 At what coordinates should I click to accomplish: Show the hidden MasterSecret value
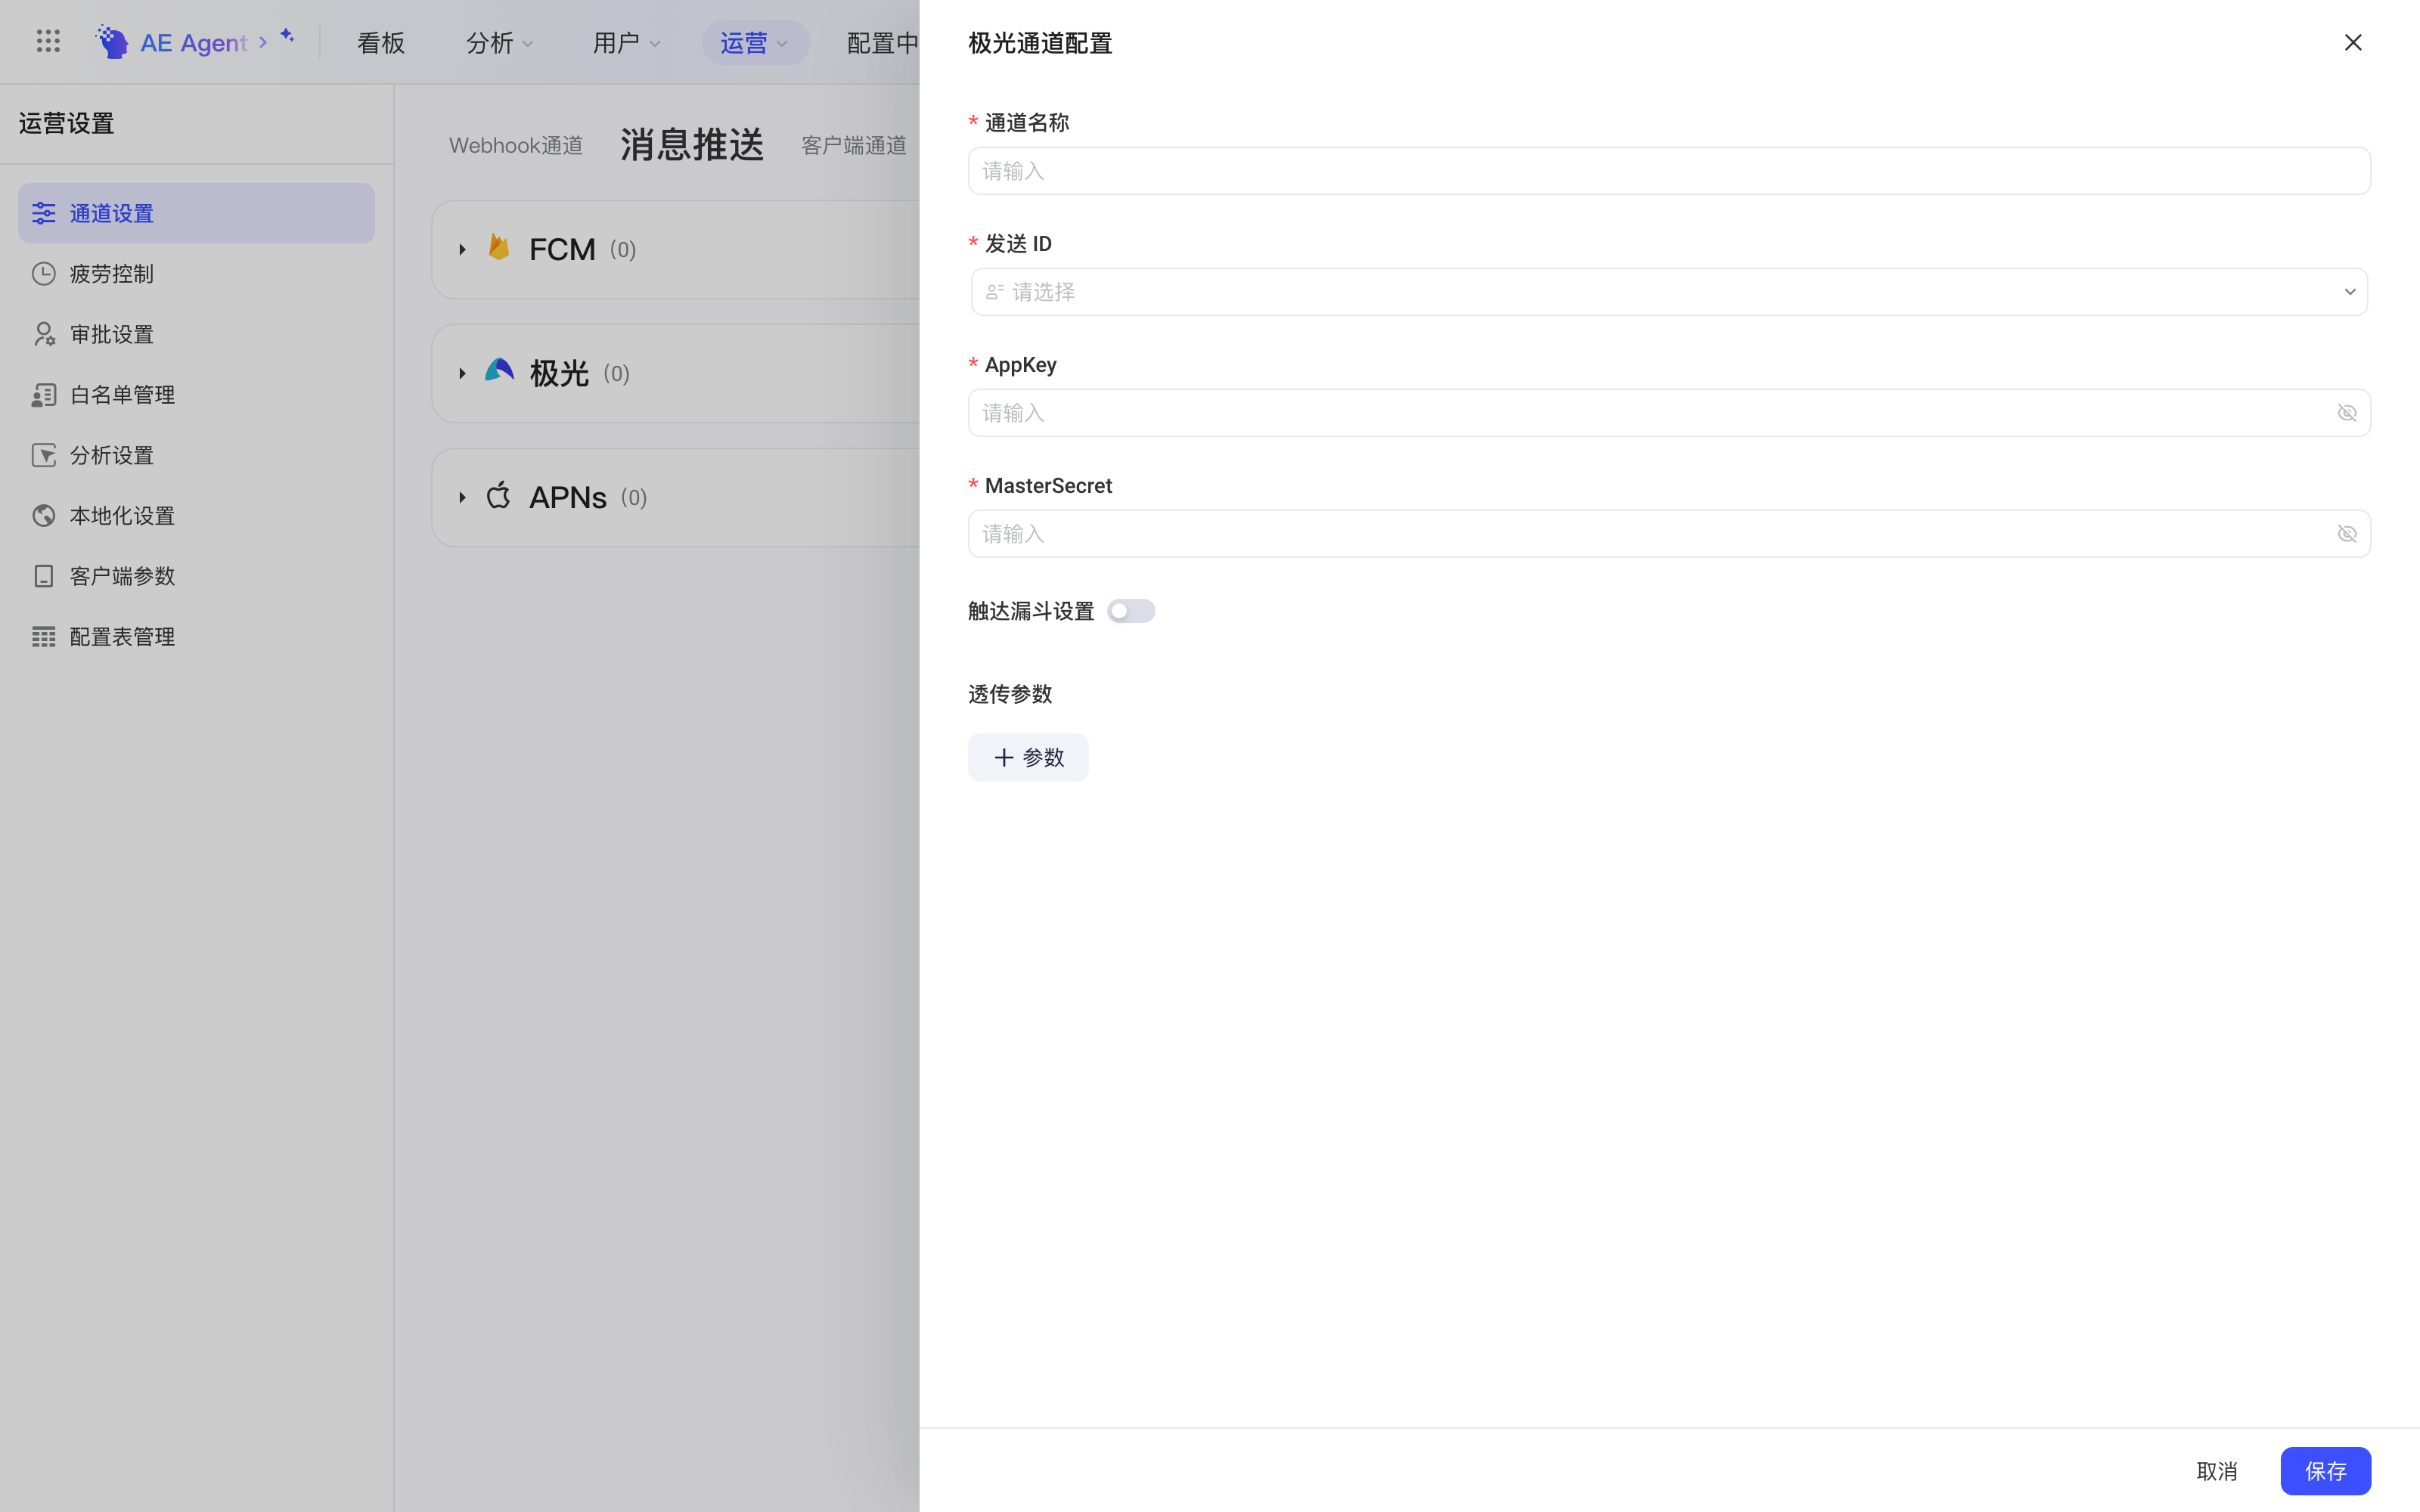(2347, 534)
